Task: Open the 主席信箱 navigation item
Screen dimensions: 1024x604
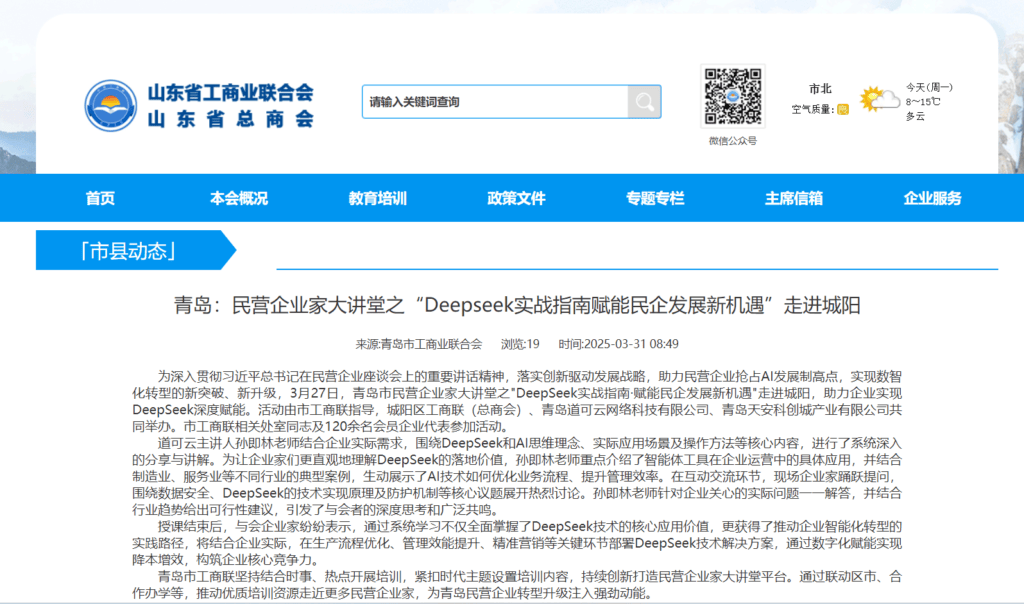Action: 793,199
